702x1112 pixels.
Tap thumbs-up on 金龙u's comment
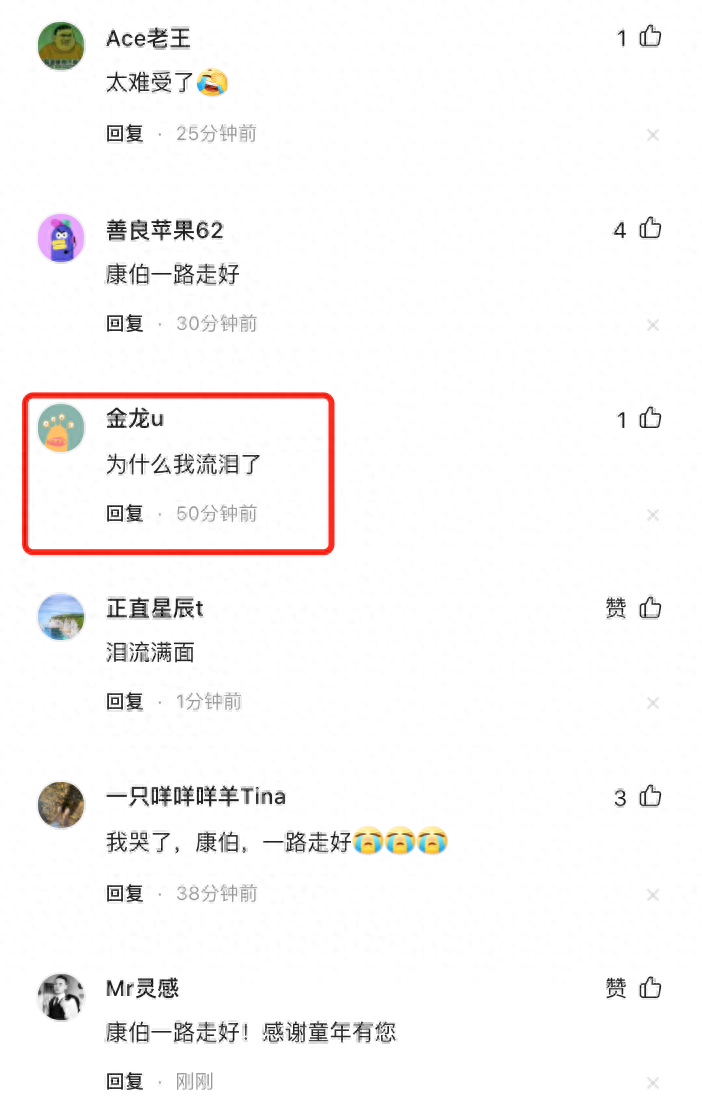pos(650,418)
